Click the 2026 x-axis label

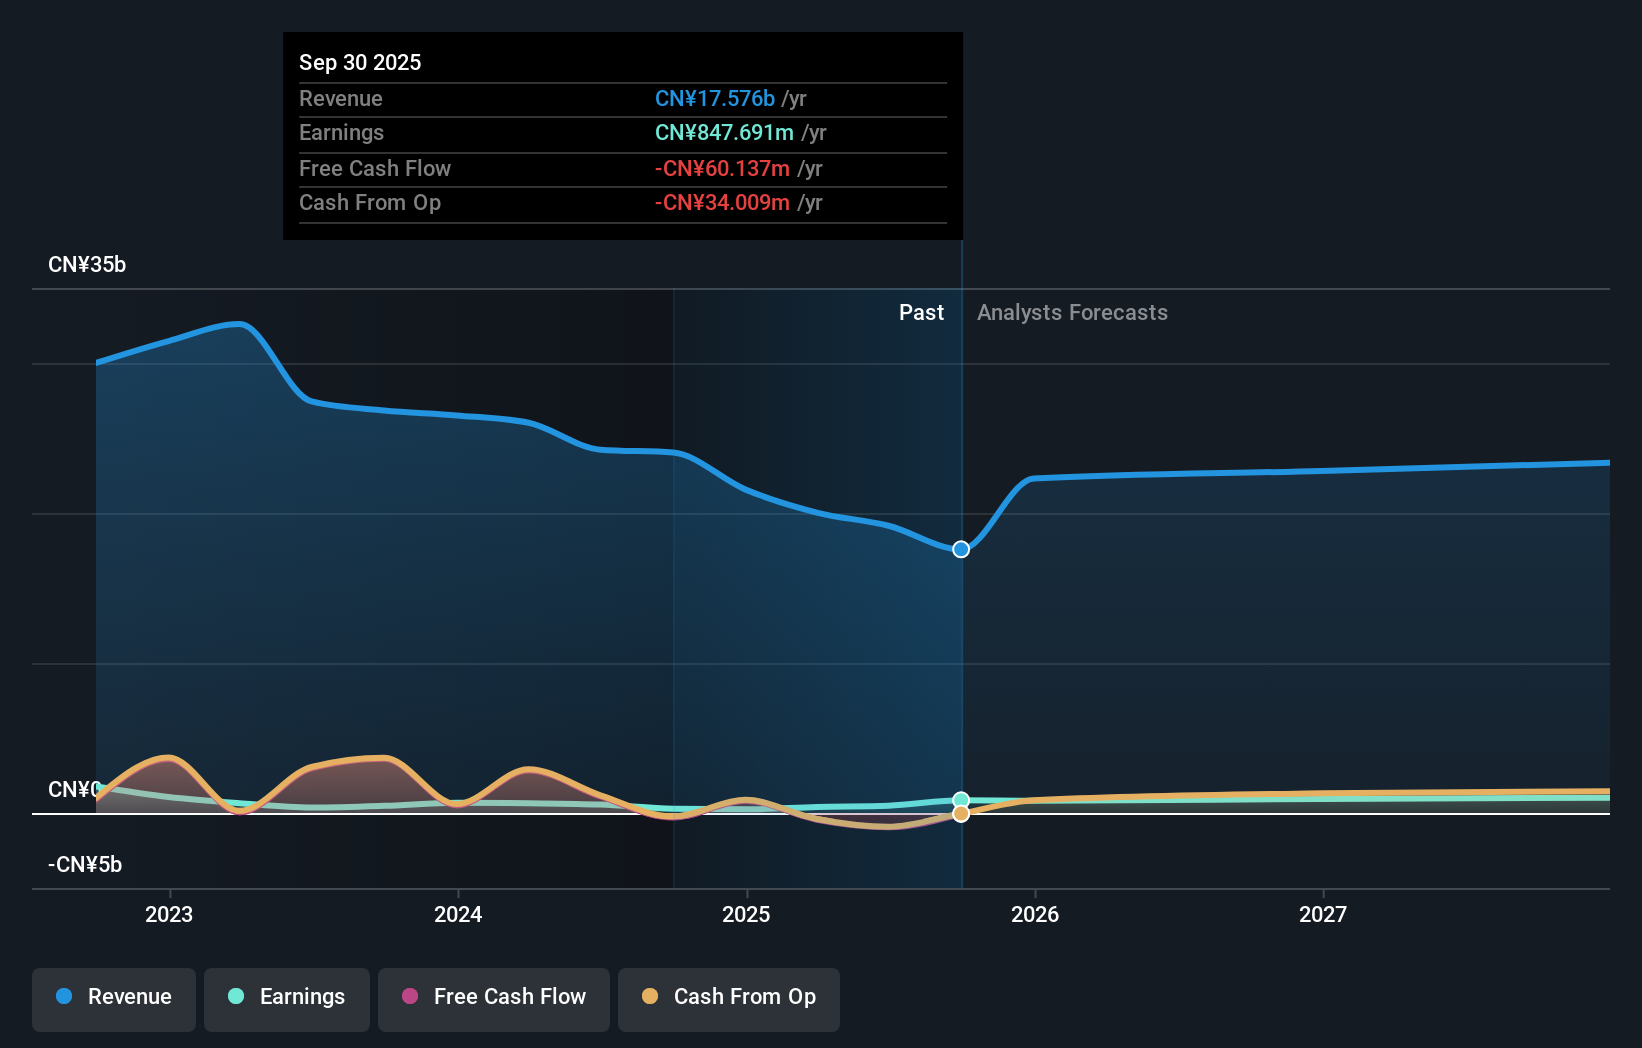1034,914
